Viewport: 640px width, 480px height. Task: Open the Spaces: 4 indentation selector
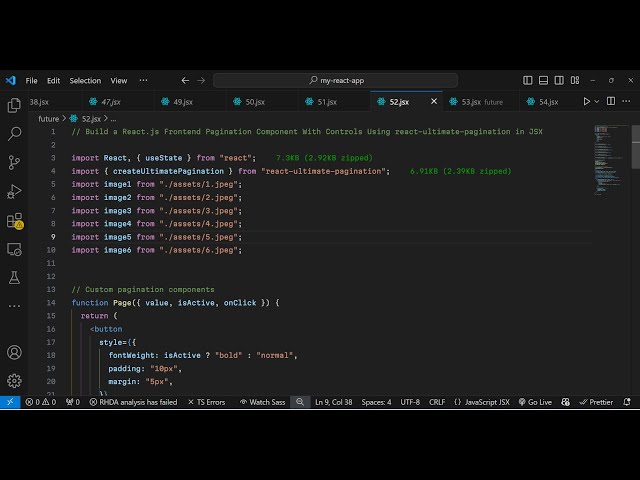(376, 402)
